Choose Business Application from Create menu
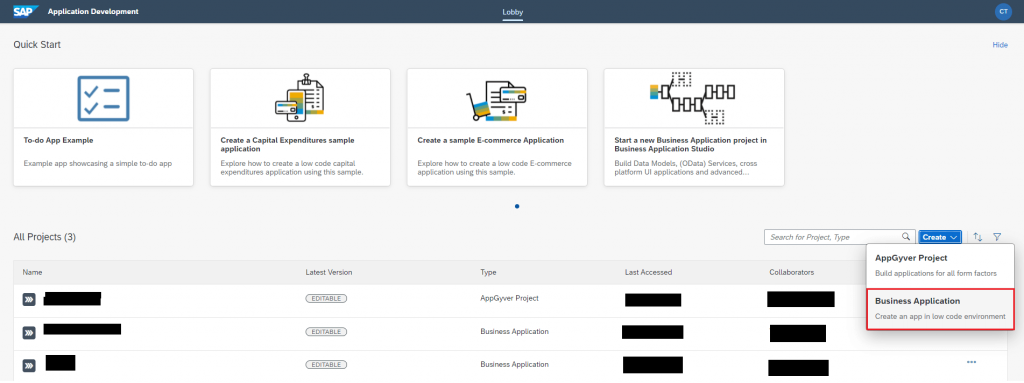Image resolution: width=1024 pixels, height=383 pixels. [940, 308]
